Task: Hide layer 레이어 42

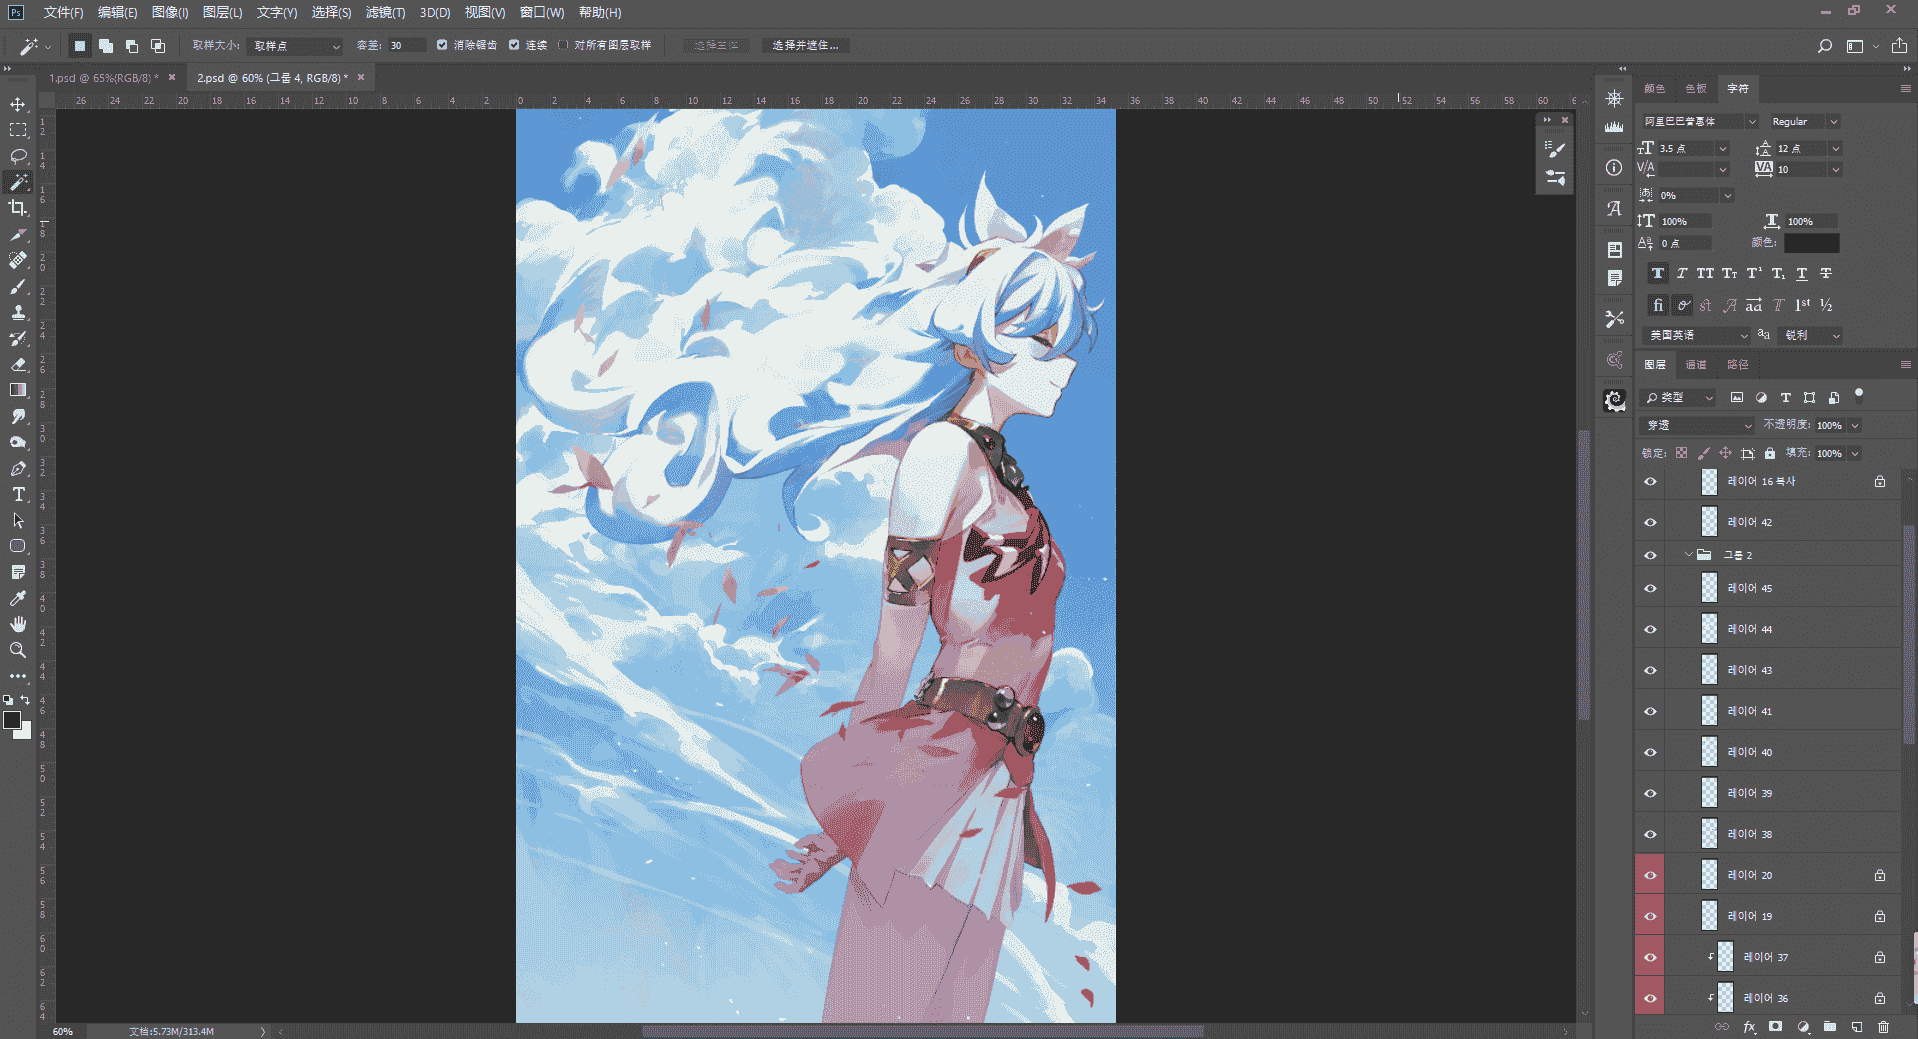Action: (1650, 522)
